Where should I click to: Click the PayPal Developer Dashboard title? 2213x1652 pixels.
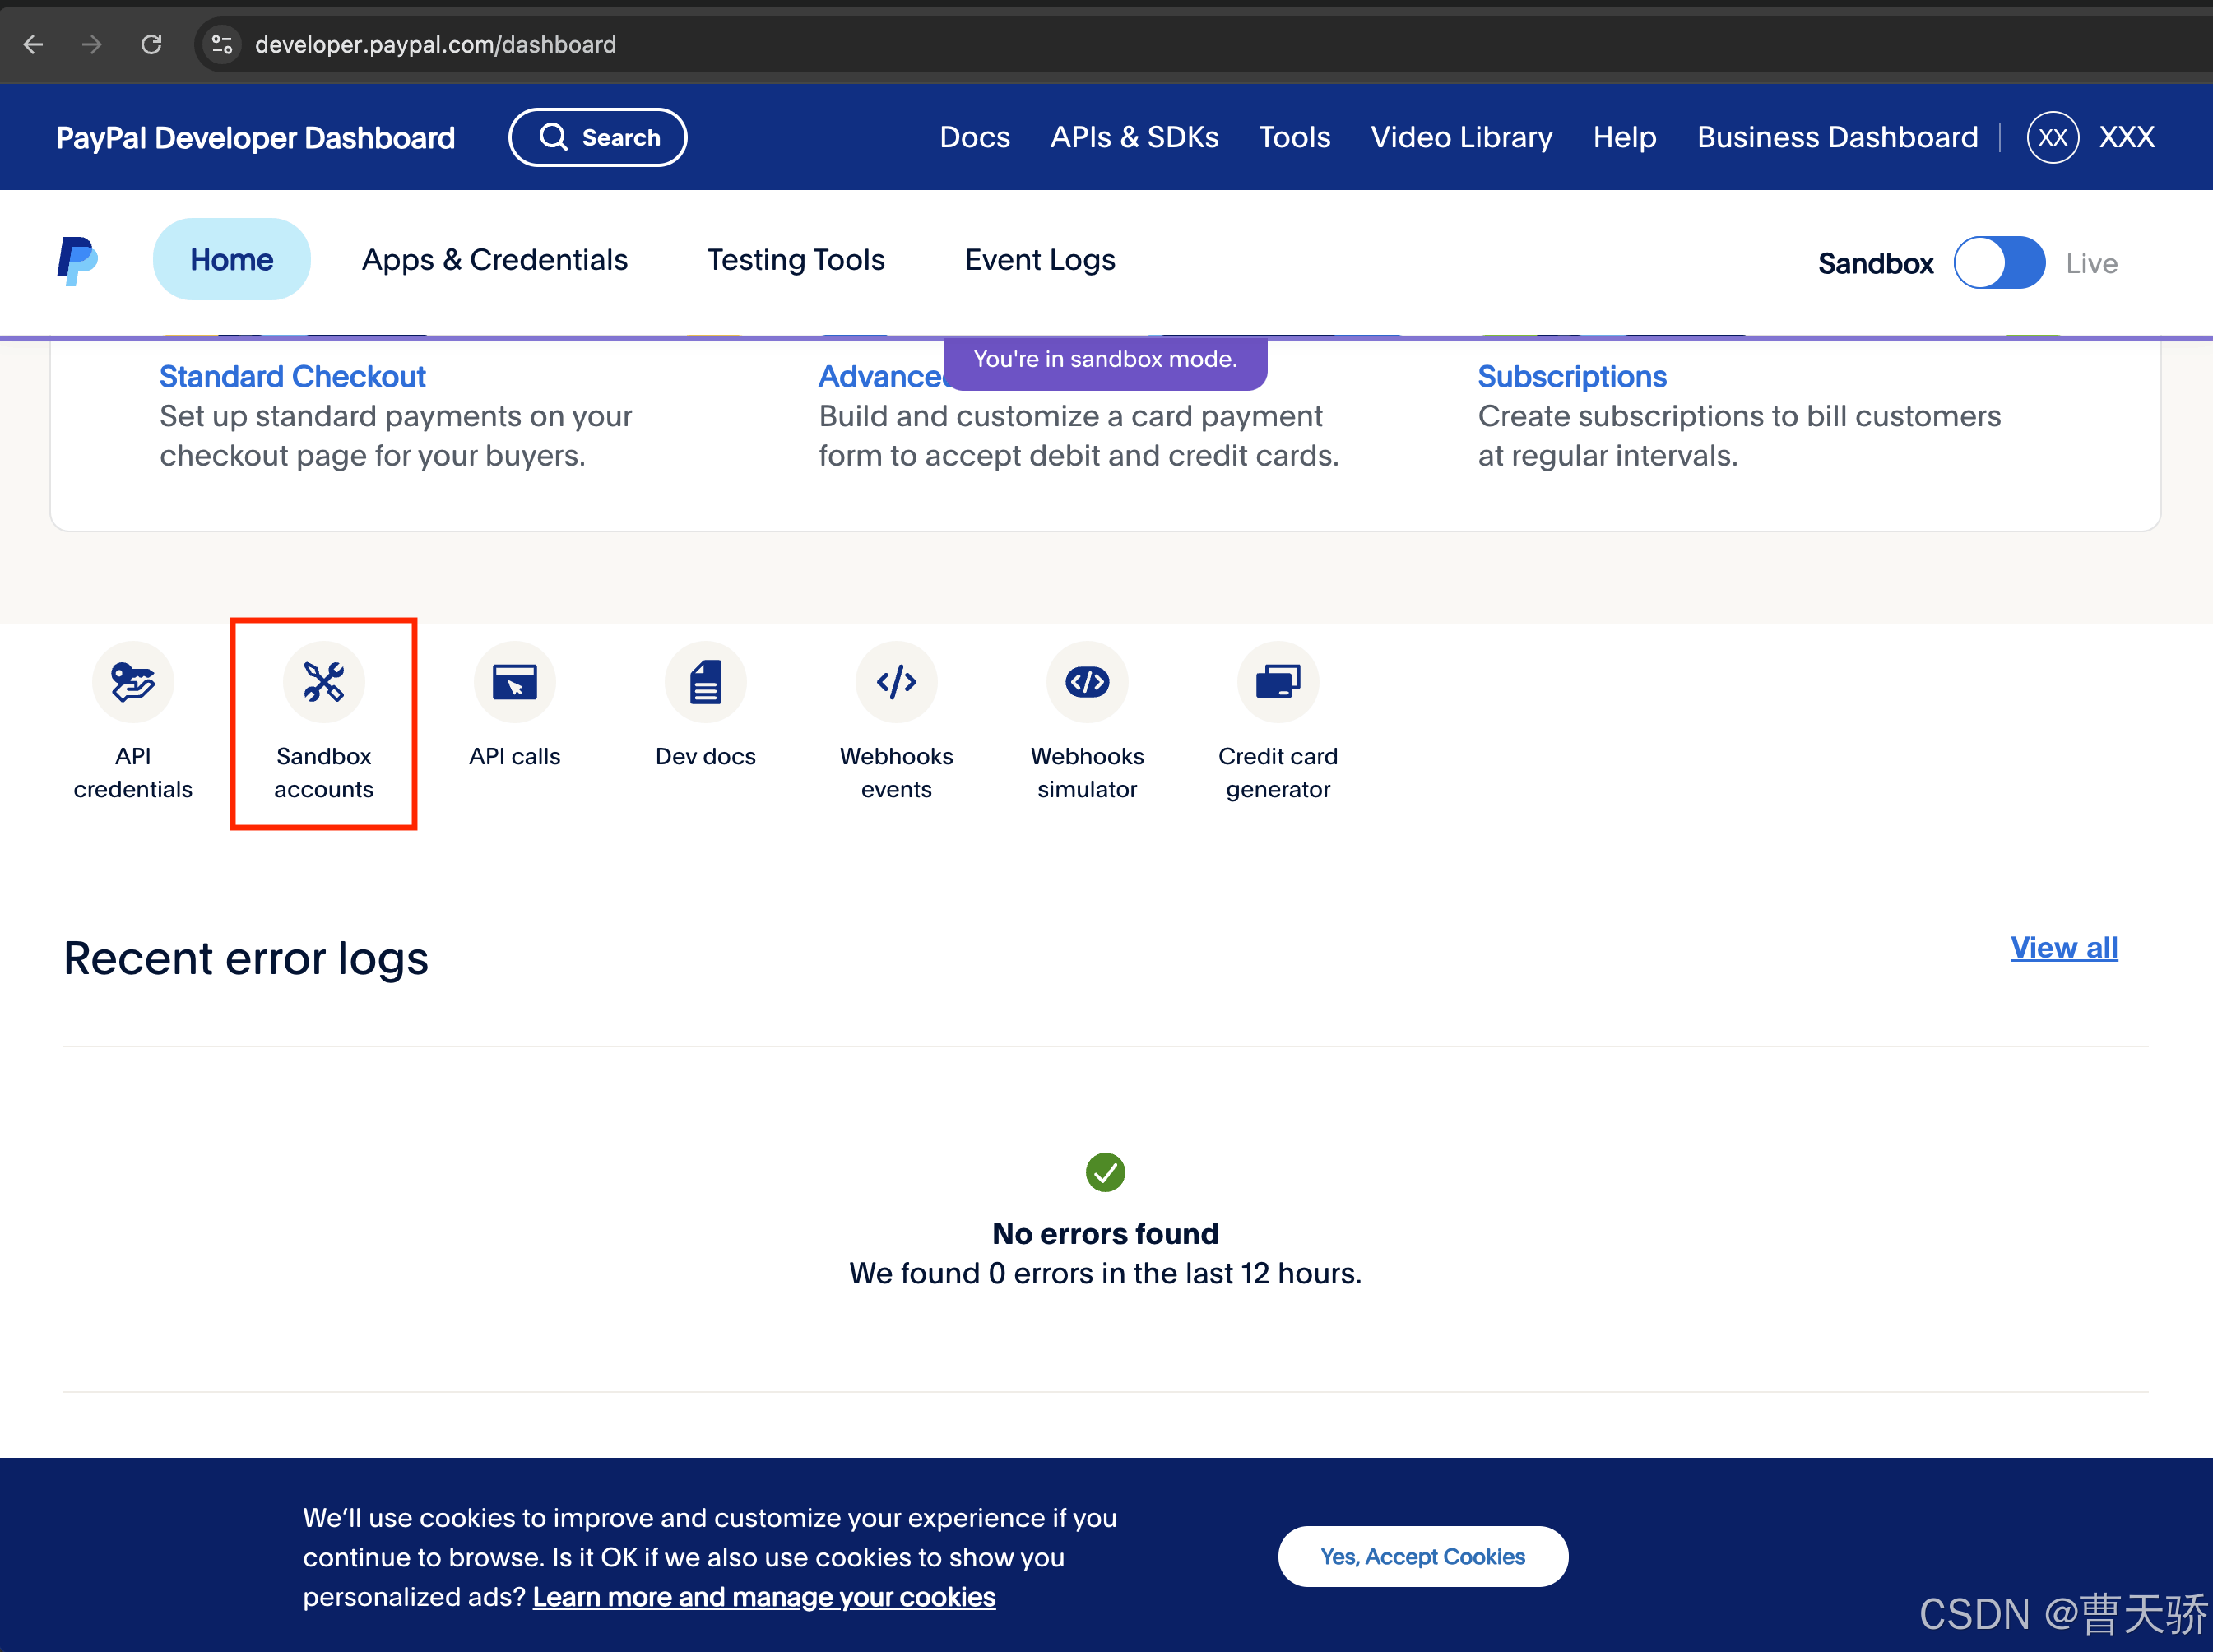point(255,137)
